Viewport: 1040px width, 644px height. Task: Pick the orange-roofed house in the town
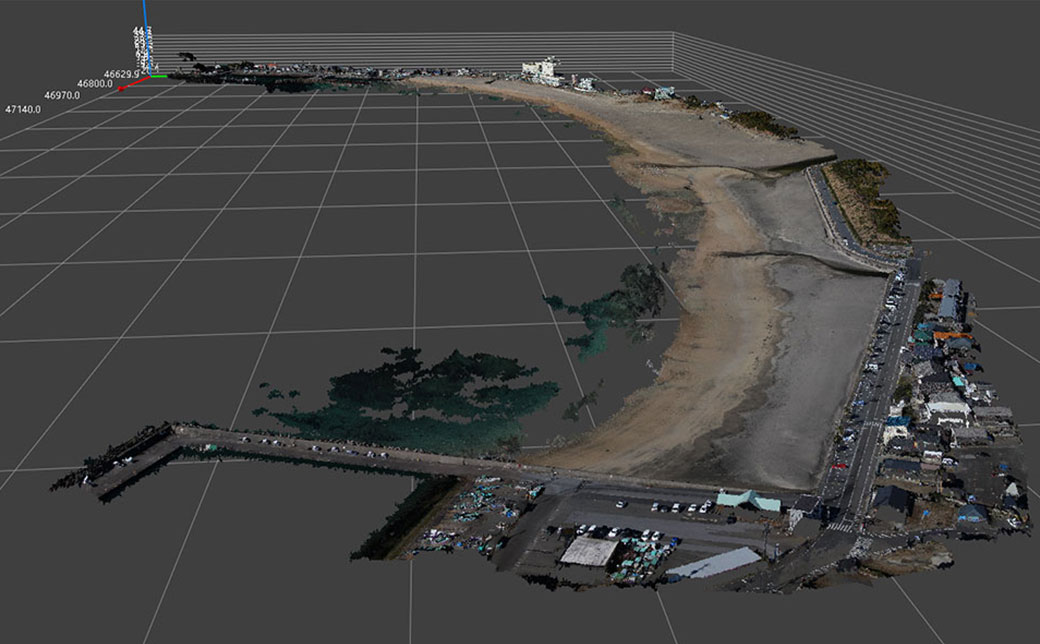950,337
